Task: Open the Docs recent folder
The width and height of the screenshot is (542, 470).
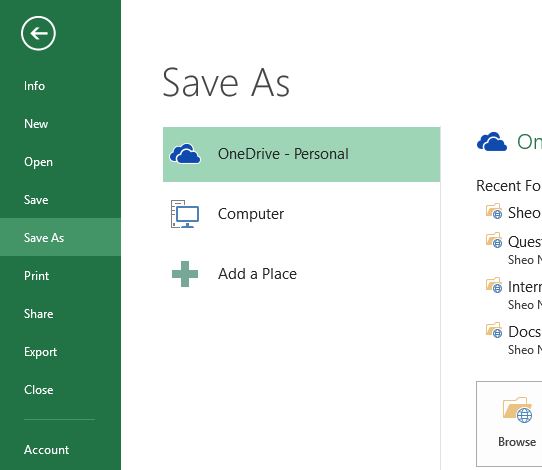Action: coord(514,340)
